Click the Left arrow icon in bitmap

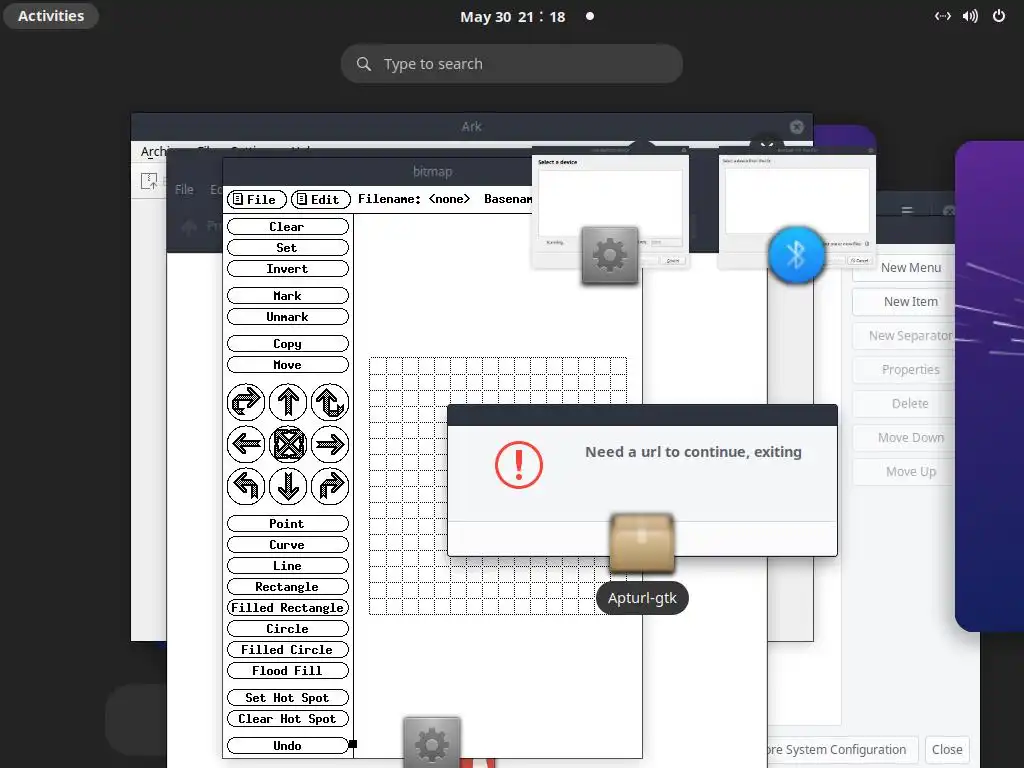(x=246, y=444)
